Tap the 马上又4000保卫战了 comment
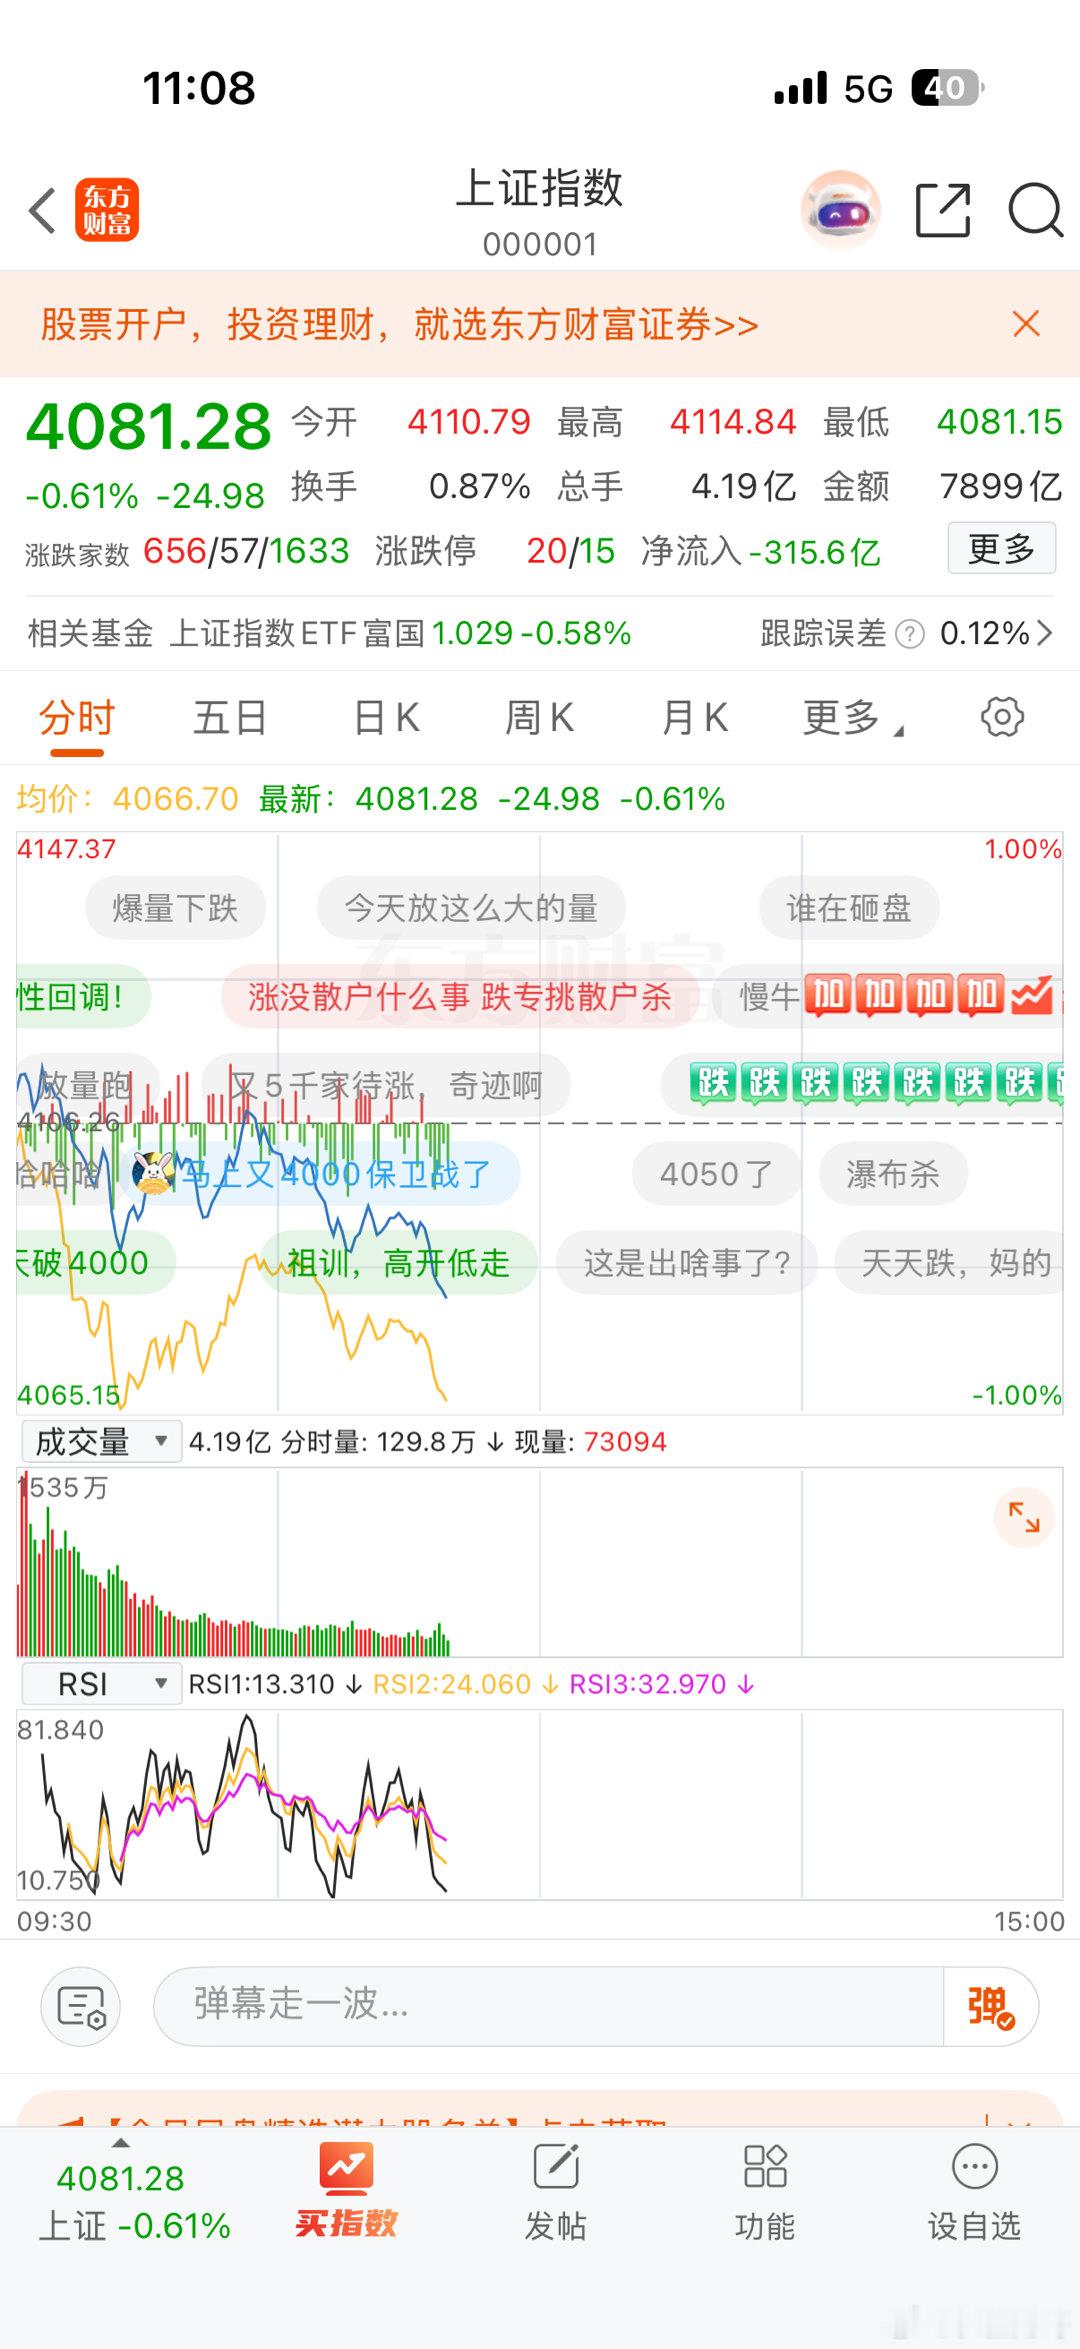The width and height of the screenshot is (1080, 2349). (x=336, y=1174)
